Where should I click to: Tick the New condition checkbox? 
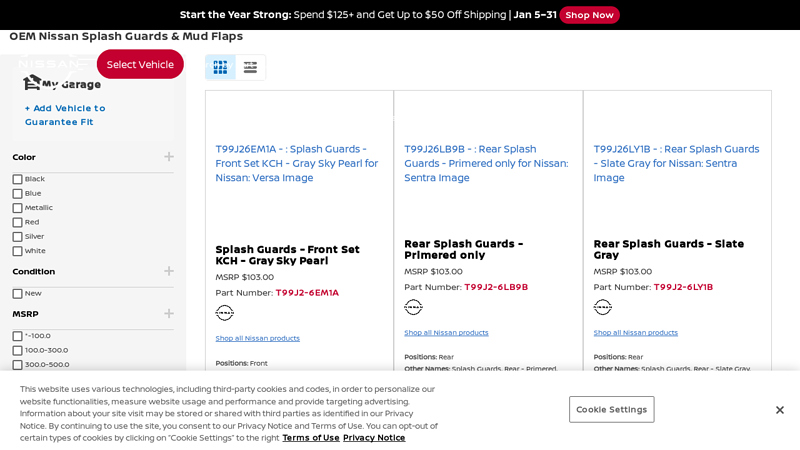pyautogui.click(x=18, y=294)
